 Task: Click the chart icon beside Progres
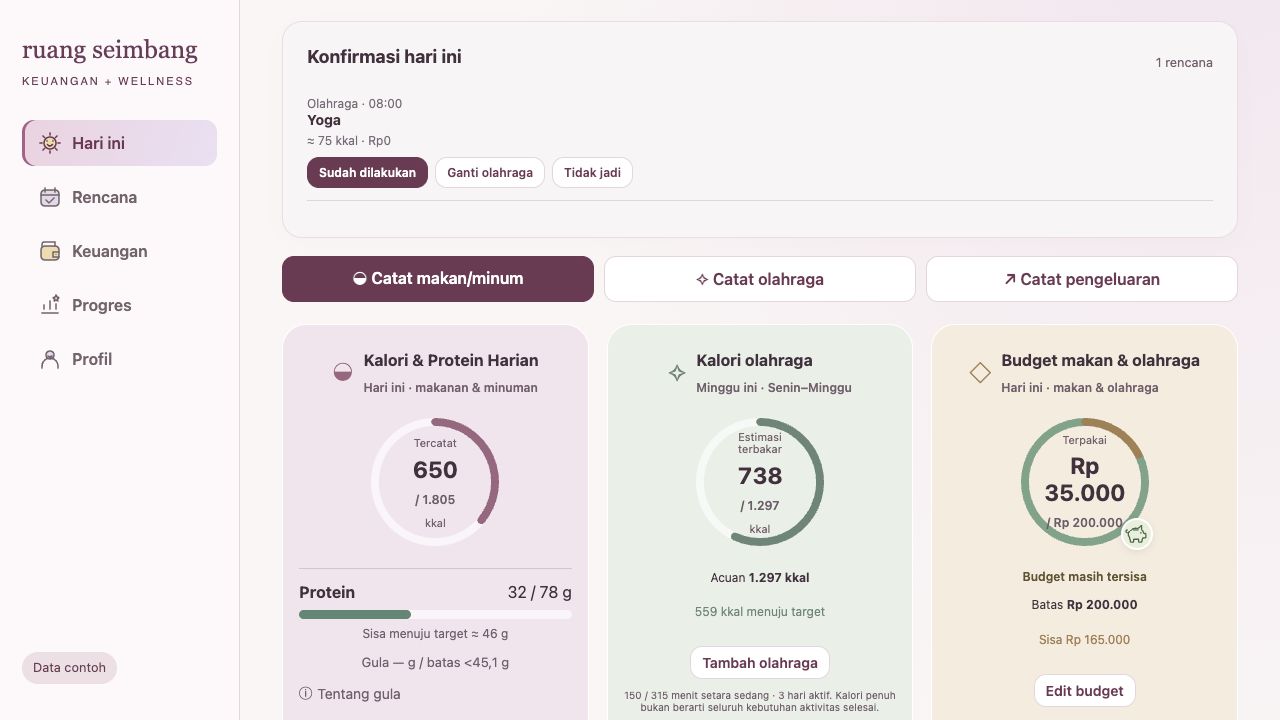click(x=50, y=305)
